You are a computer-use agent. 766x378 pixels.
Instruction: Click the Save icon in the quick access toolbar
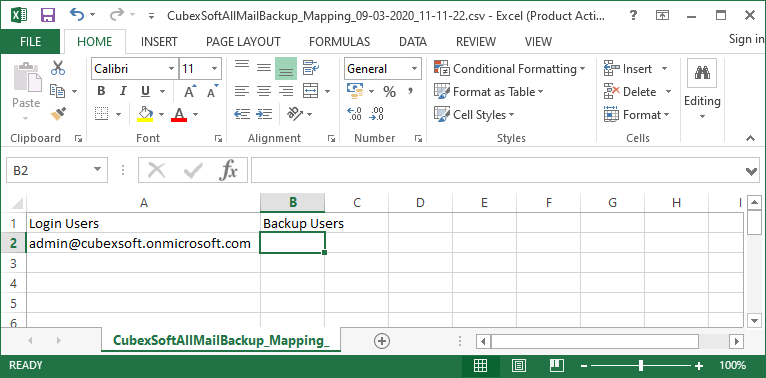pos(47,15)
